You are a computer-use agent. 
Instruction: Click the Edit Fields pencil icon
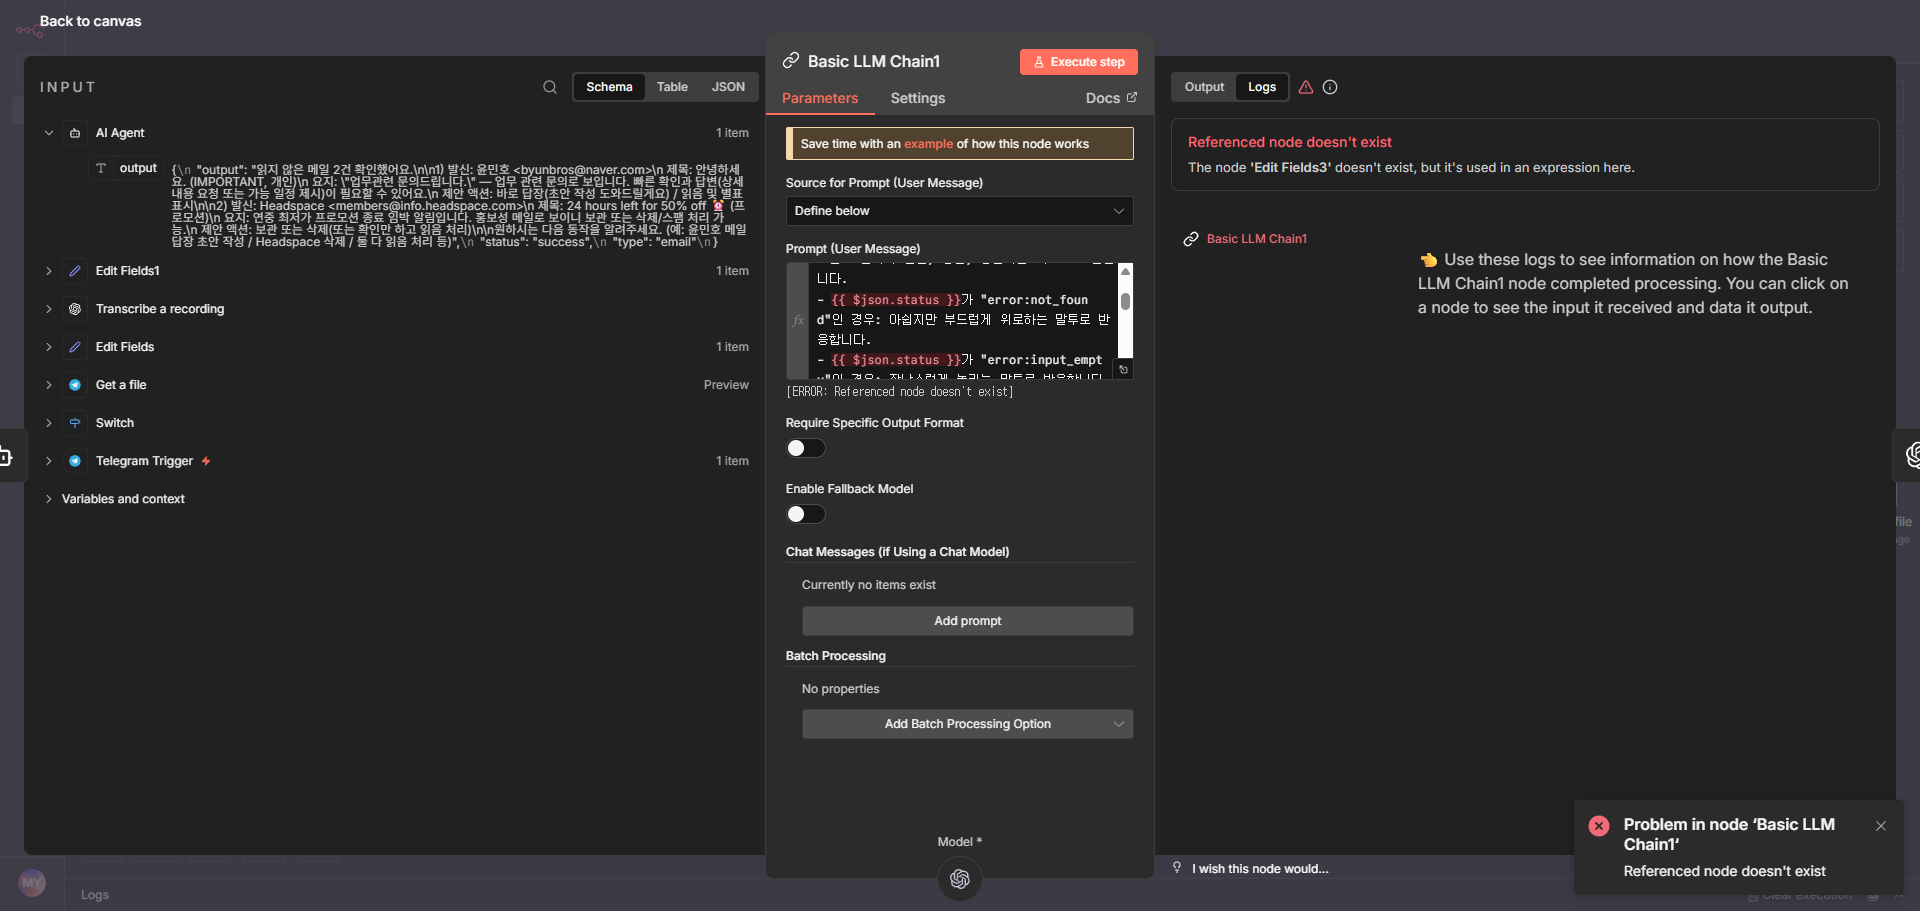tap(75, 347)
